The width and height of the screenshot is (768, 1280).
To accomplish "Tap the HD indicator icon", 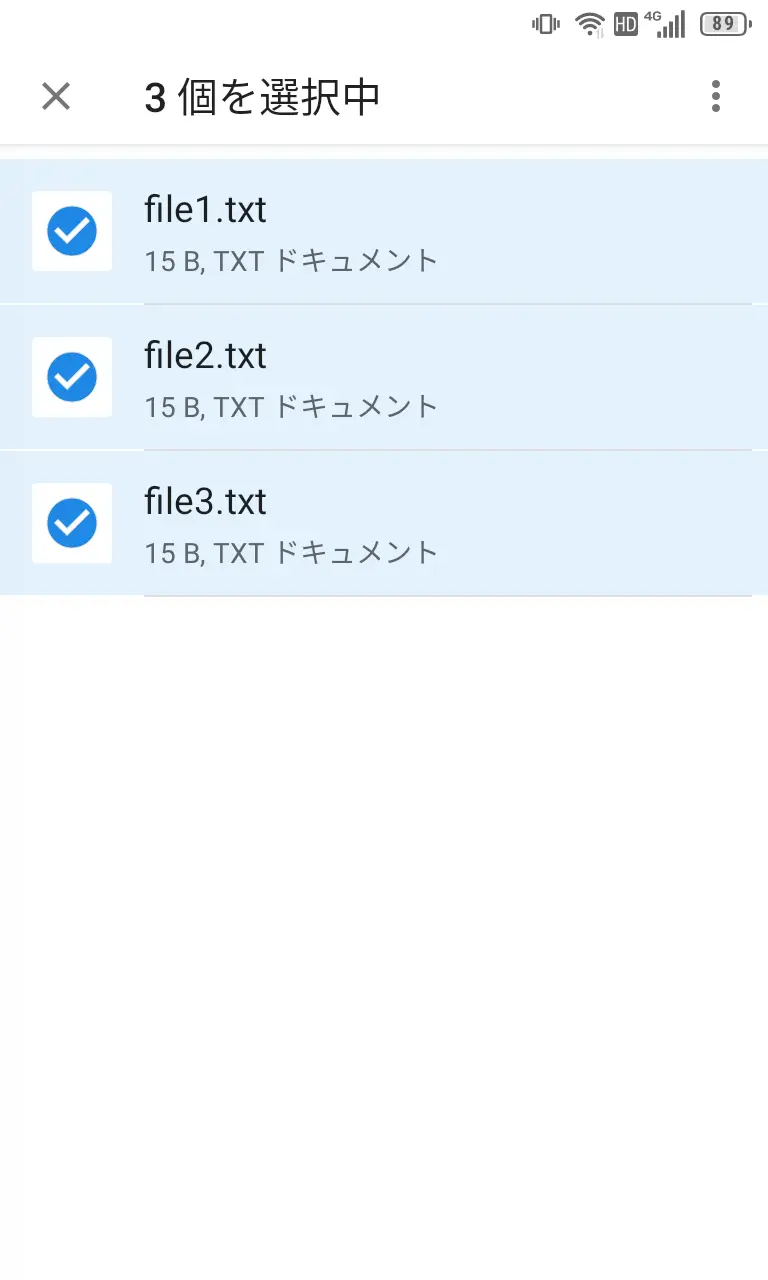I will tap(626, 24).
